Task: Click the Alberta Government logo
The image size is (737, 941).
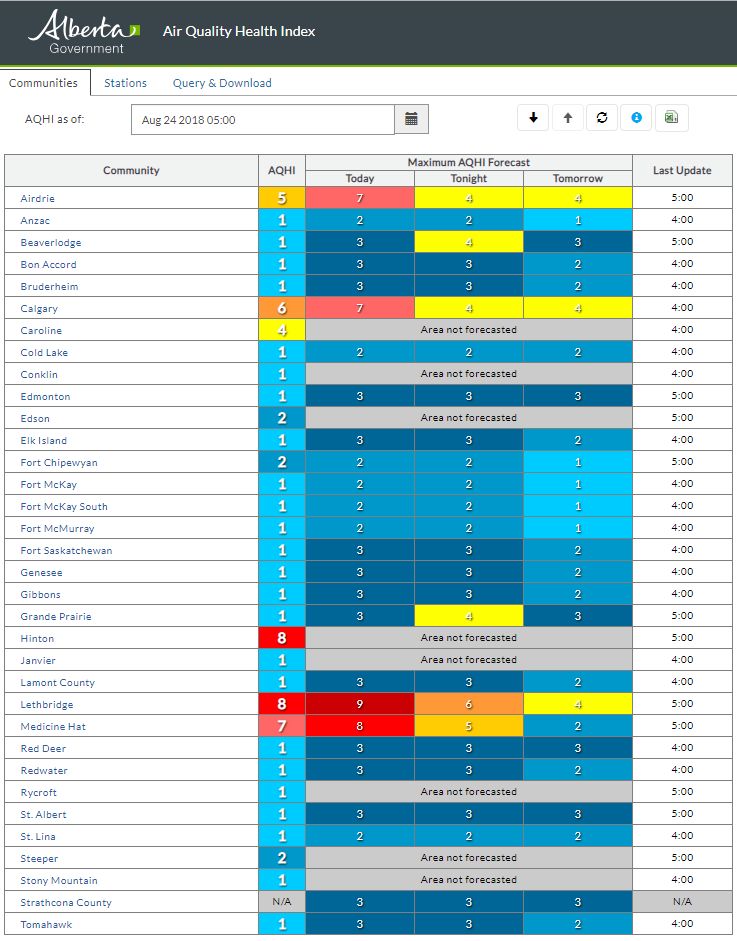Action: pyautogui.click(x=84, y=32)
